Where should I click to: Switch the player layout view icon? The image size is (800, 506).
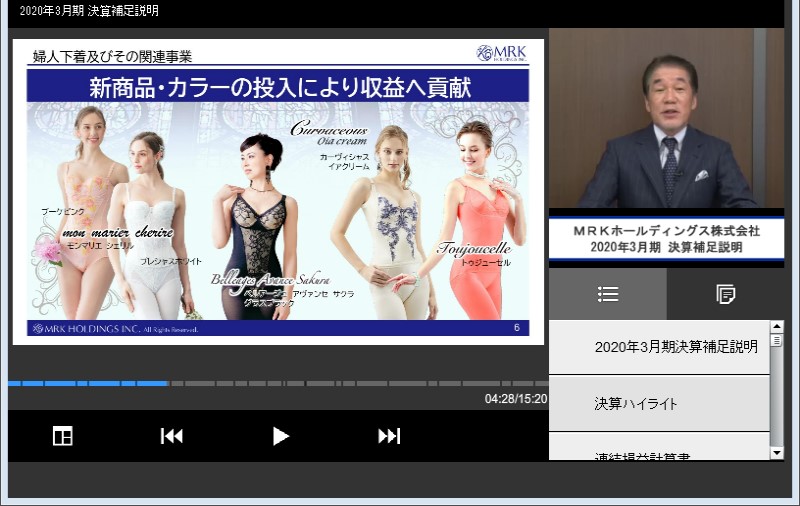tap(63, 436)
